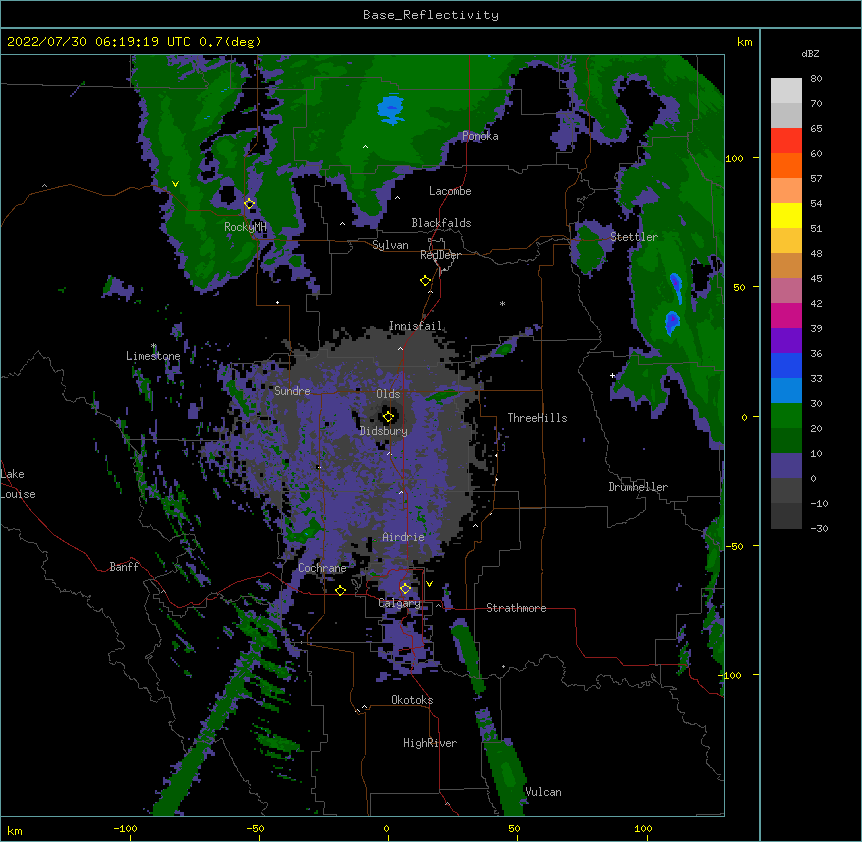
Task: Select the violet 39–36 dBZ legend swatch
Action: 786,341
